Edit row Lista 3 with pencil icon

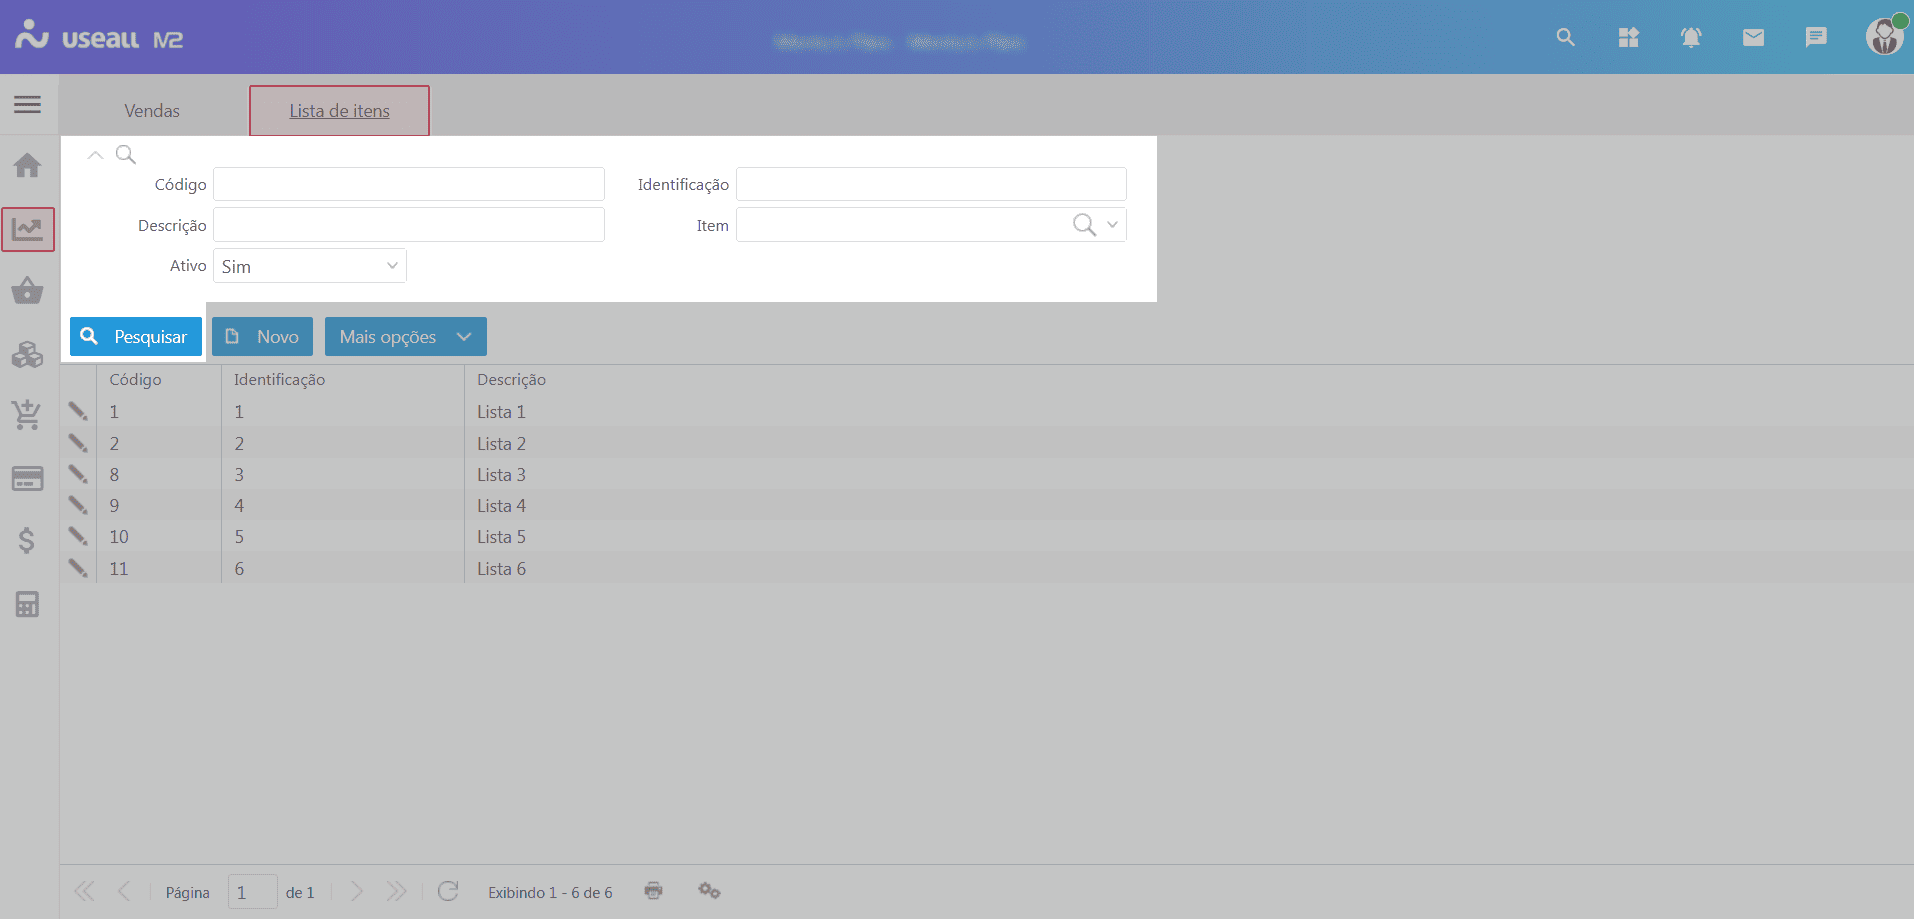78,474
